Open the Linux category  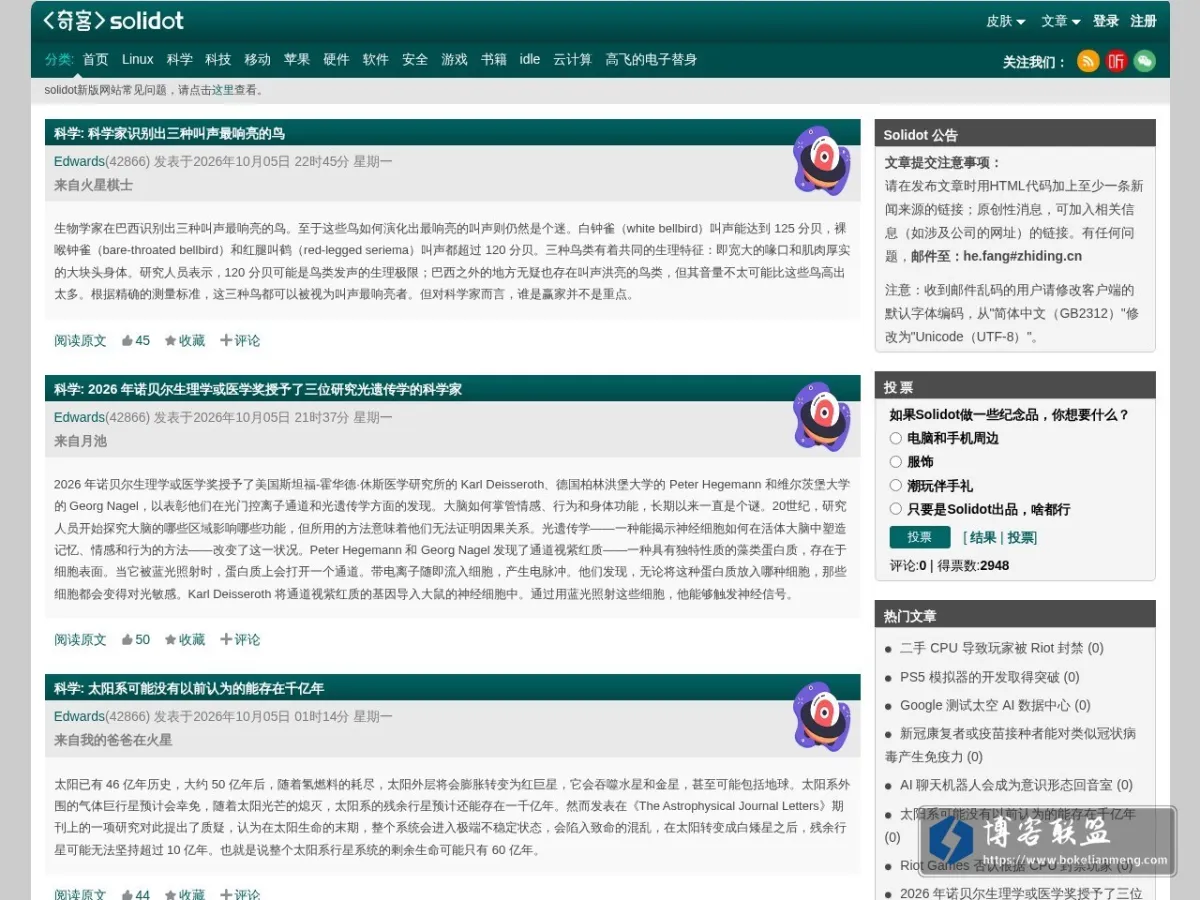(138, 59)
